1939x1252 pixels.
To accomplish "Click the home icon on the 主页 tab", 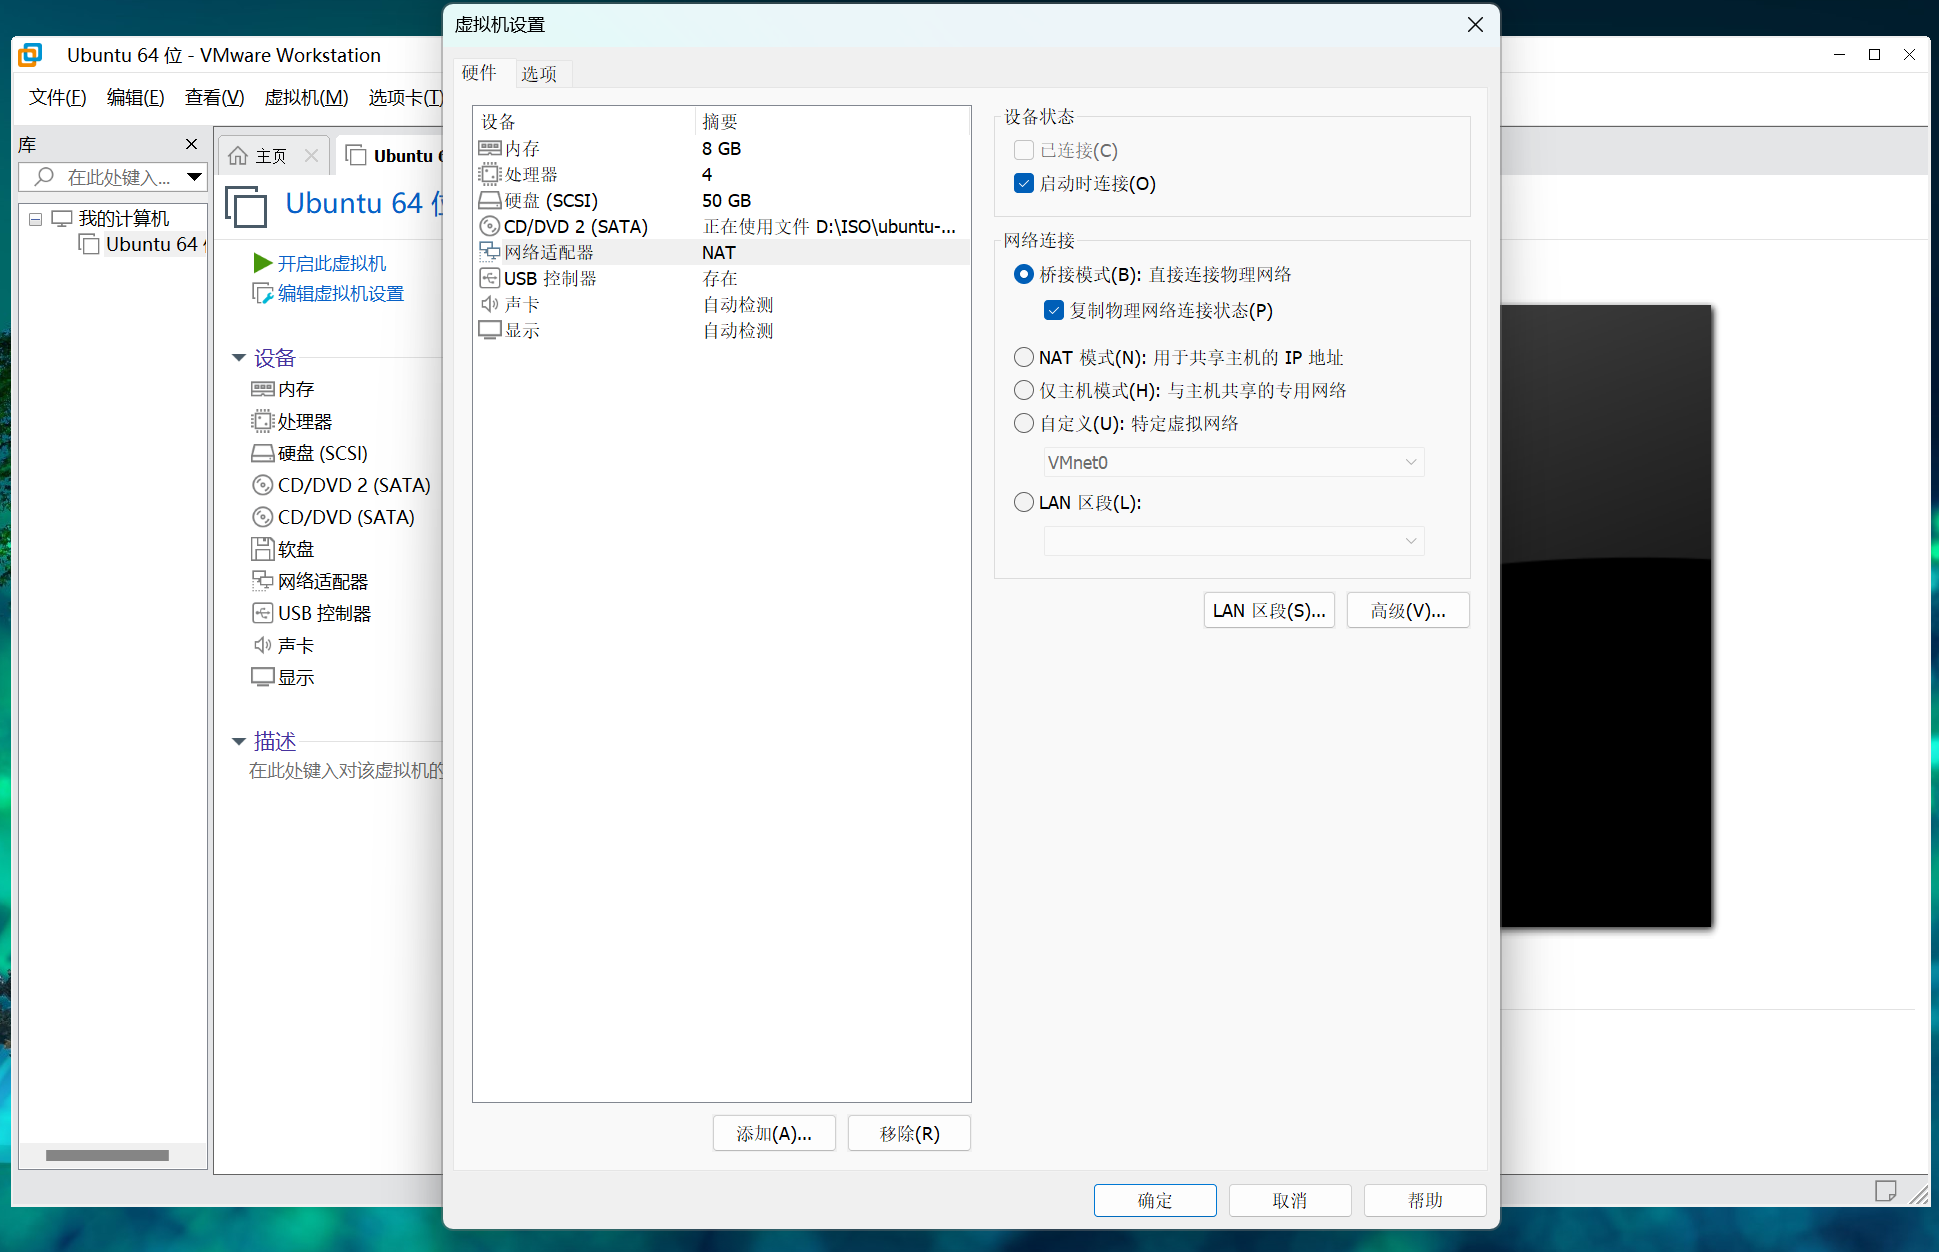I will [x=238, y=156].
